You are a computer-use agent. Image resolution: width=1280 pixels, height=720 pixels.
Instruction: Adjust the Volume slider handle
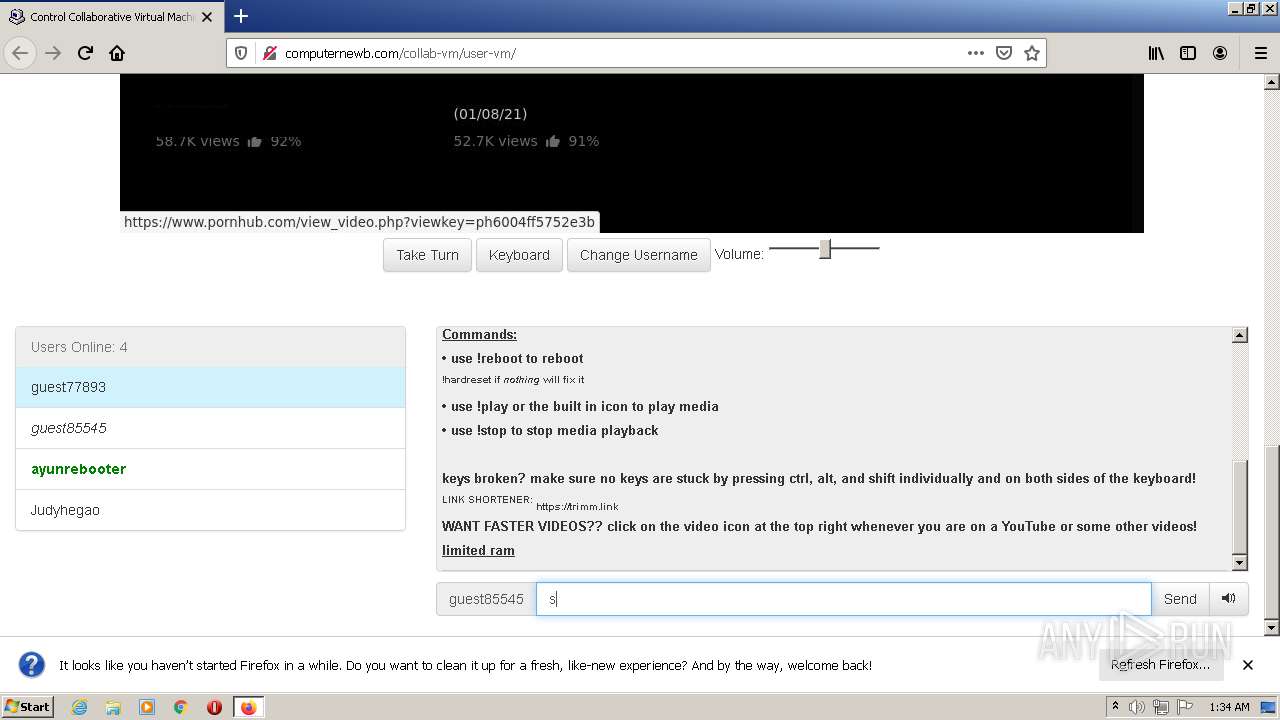coord(825,249)
